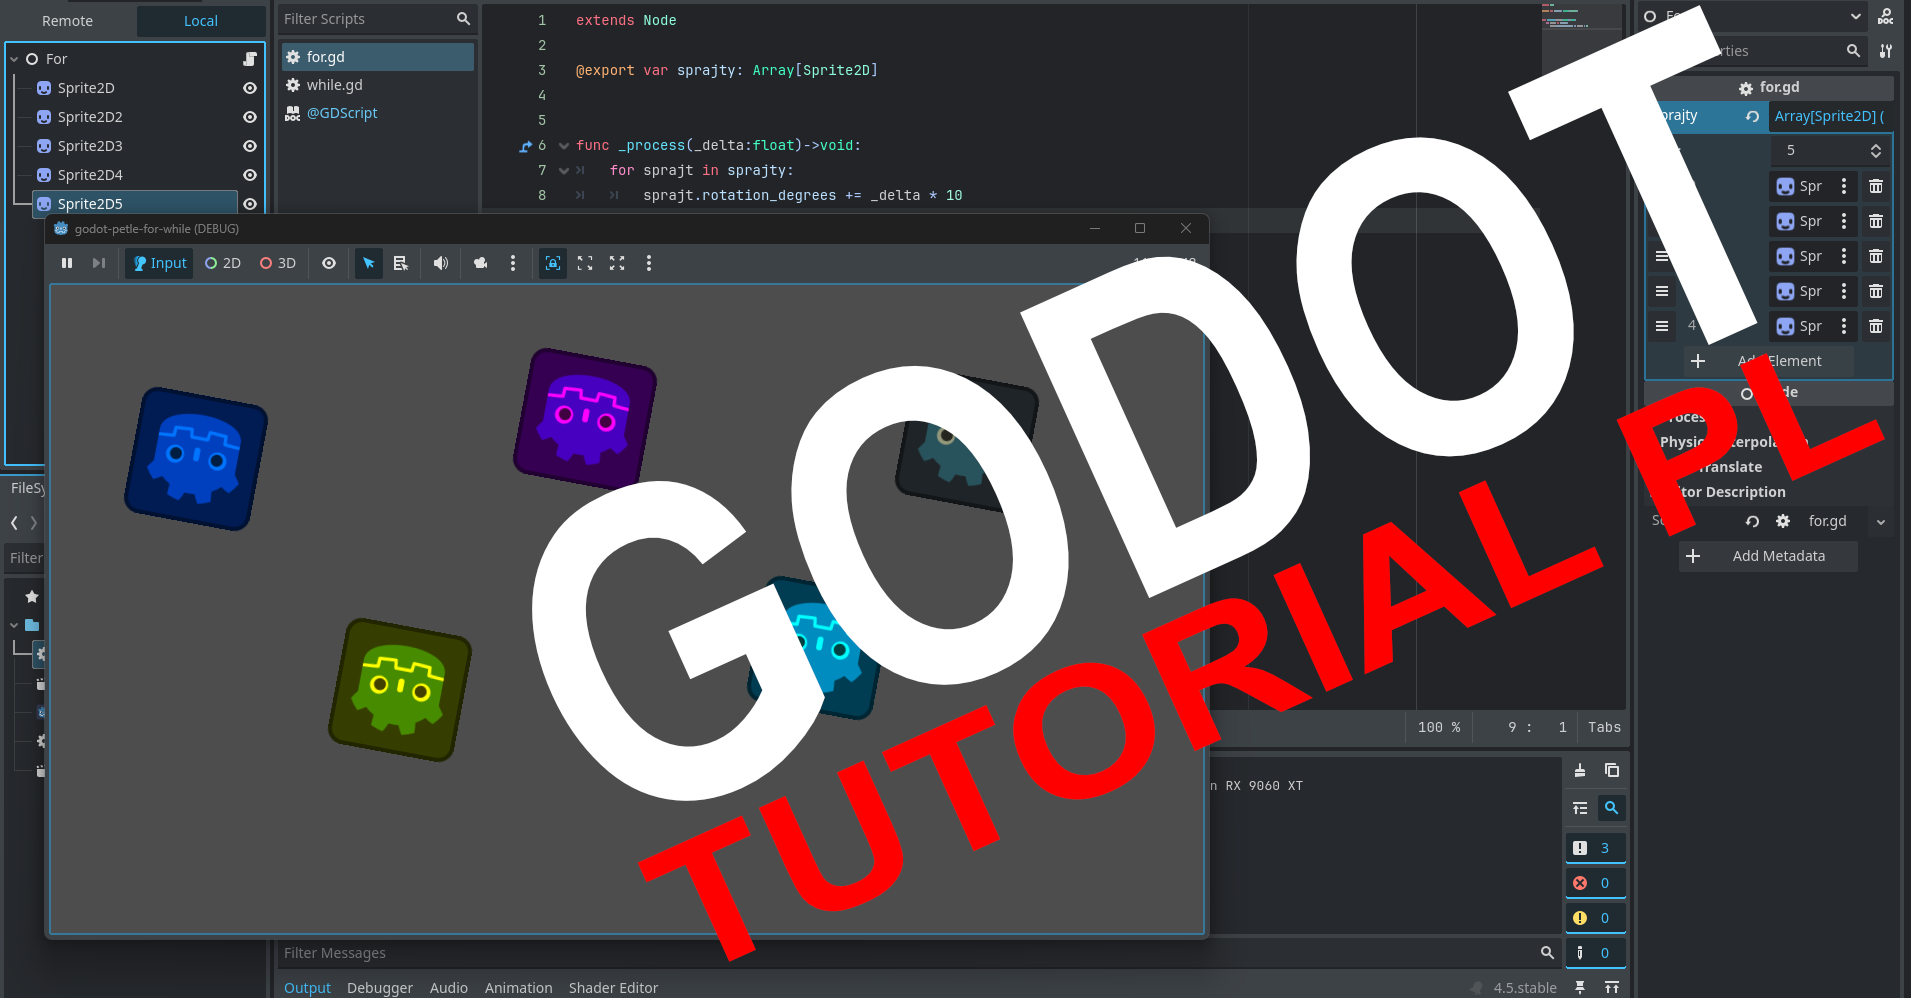
Task: Clear output with the broom icon
Action: [1580, 770]
